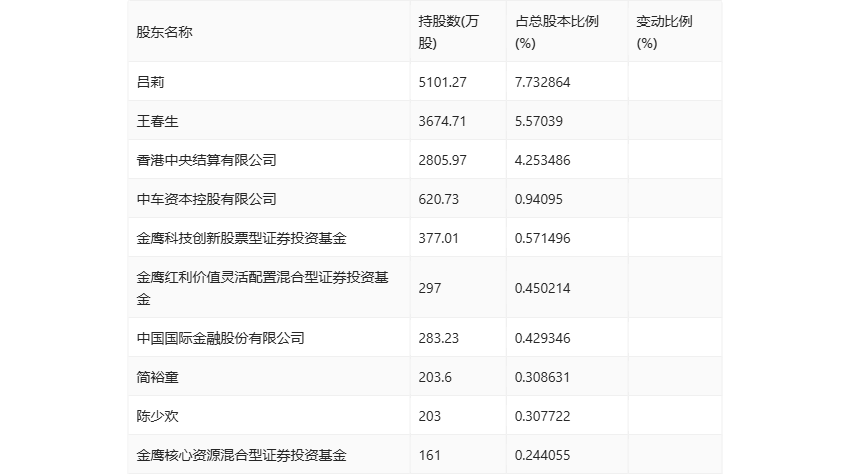Select shareholder name 吕莉
This screenshot has height=474, width=850.
[x=150, y=82]
